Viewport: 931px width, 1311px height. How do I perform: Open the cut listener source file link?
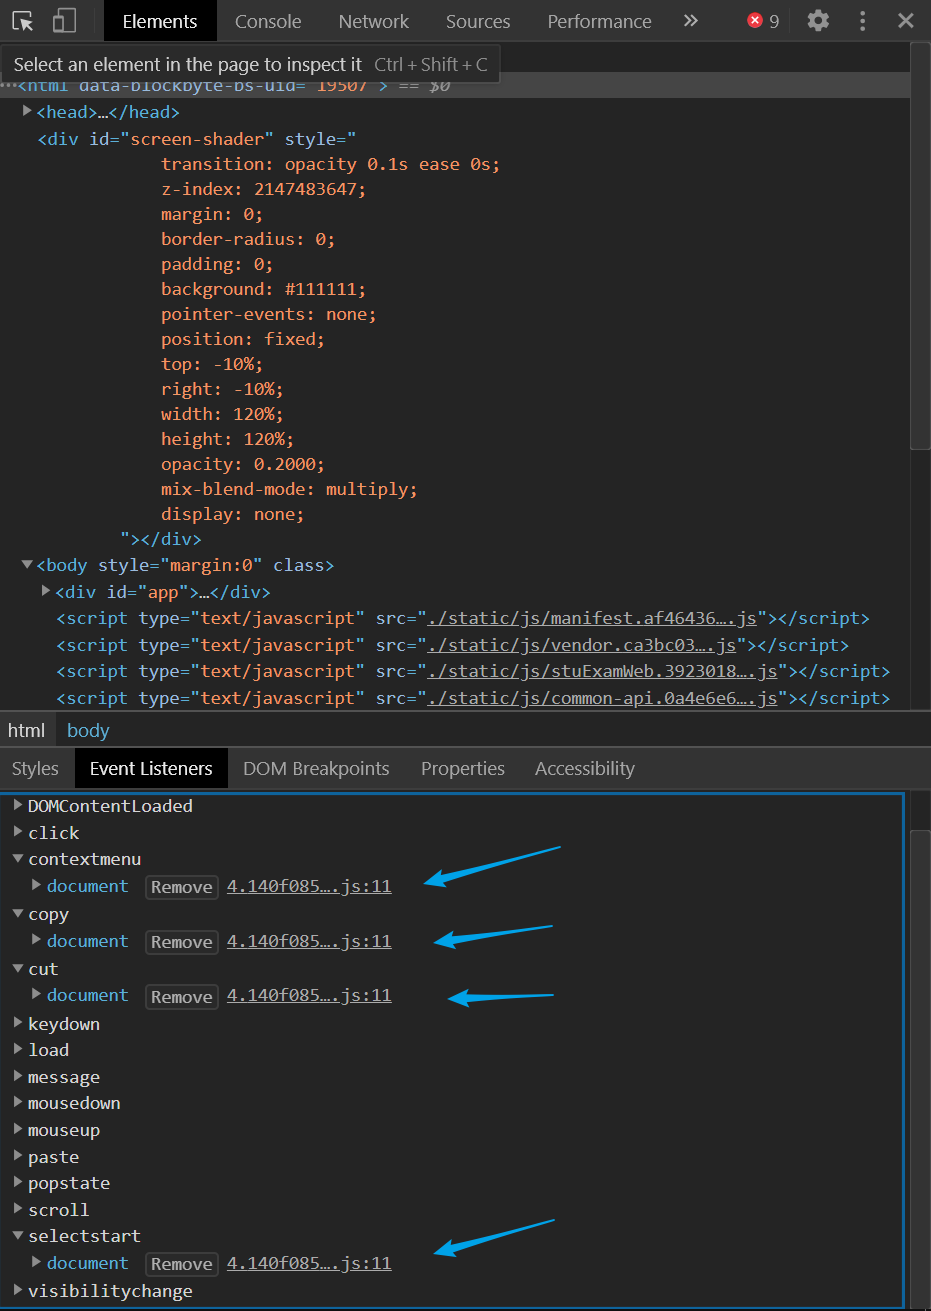click(309, 995)
